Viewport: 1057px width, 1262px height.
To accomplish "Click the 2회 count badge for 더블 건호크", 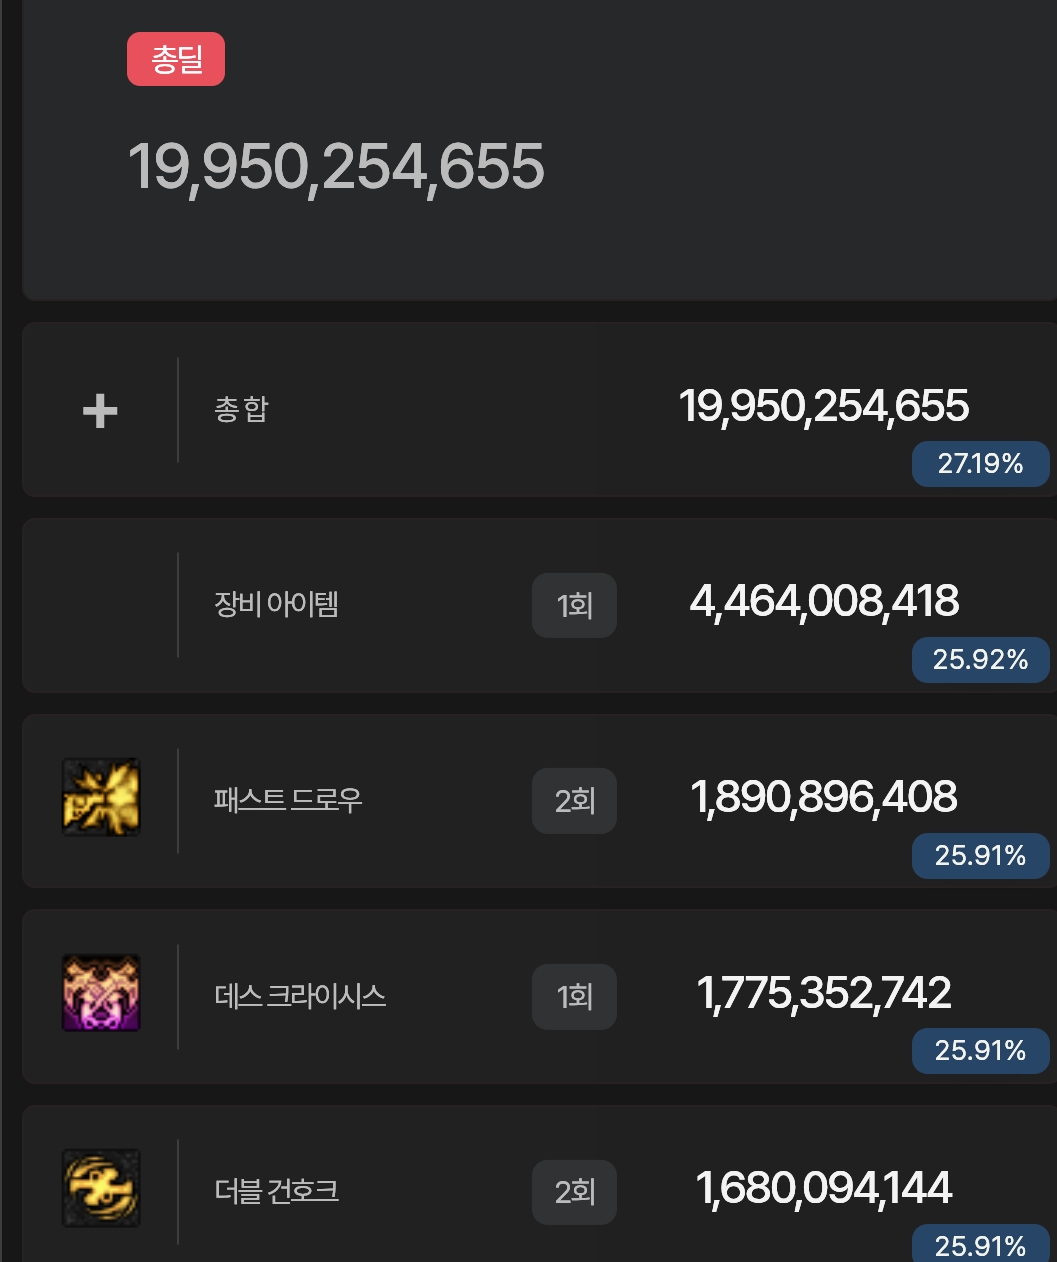I will (574, 1192).
